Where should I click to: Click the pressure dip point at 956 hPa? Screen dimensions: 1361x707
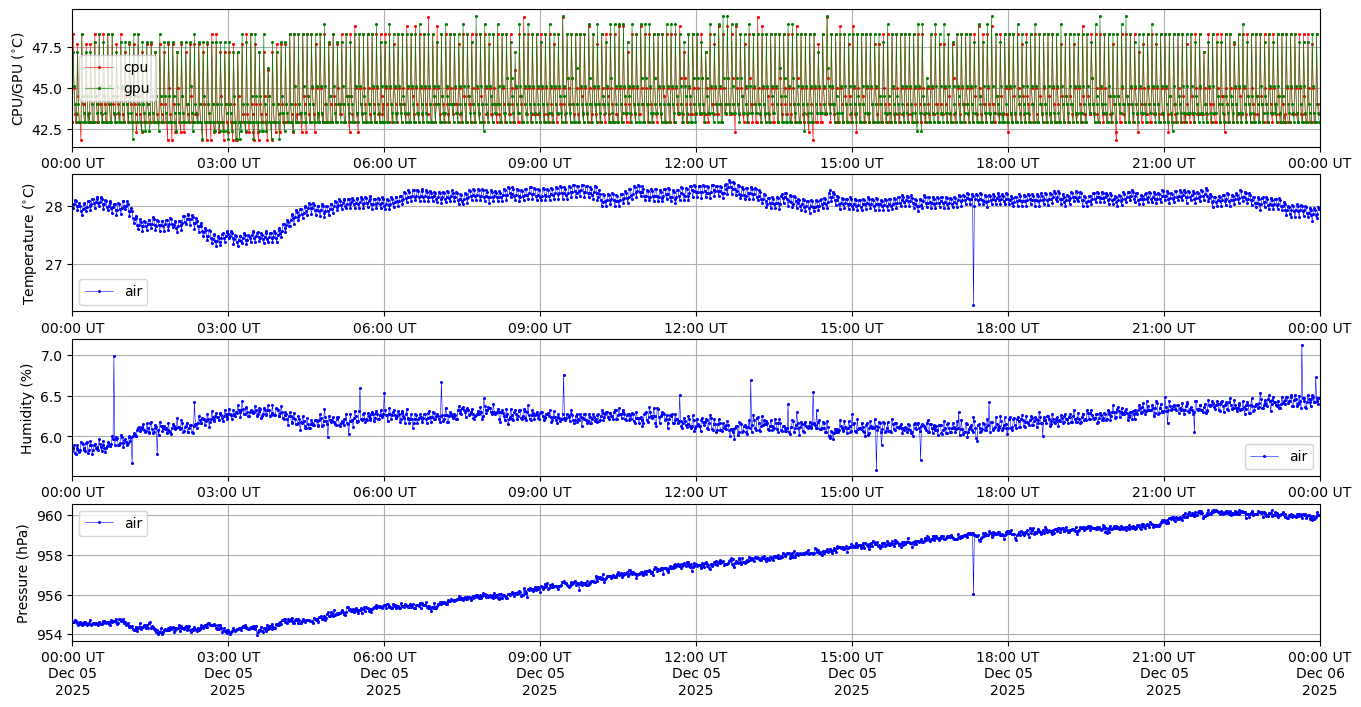point(973,595)
